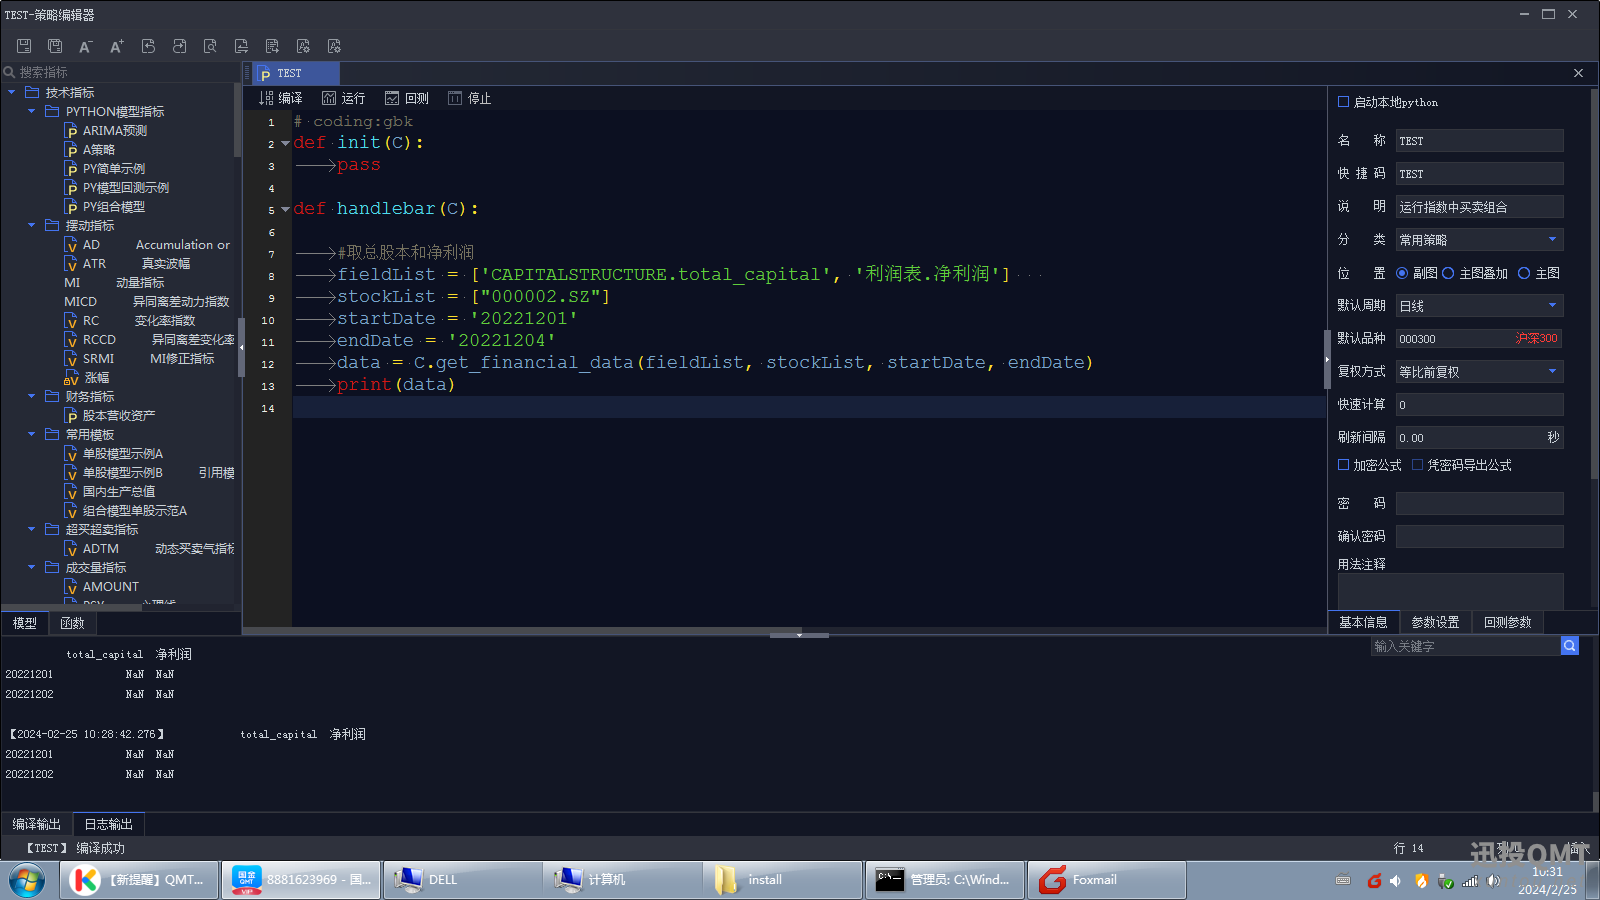Decrease font size with the A- icon
The width and height of the screenshot is (1600, 900).
click(86, 46)
